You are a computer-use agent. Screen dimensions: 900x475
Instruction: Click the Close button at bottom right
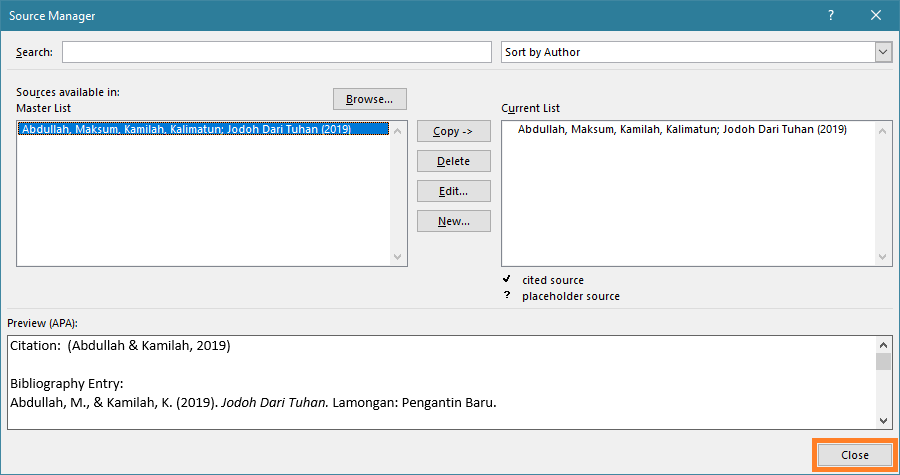click(x=855, y=455)
